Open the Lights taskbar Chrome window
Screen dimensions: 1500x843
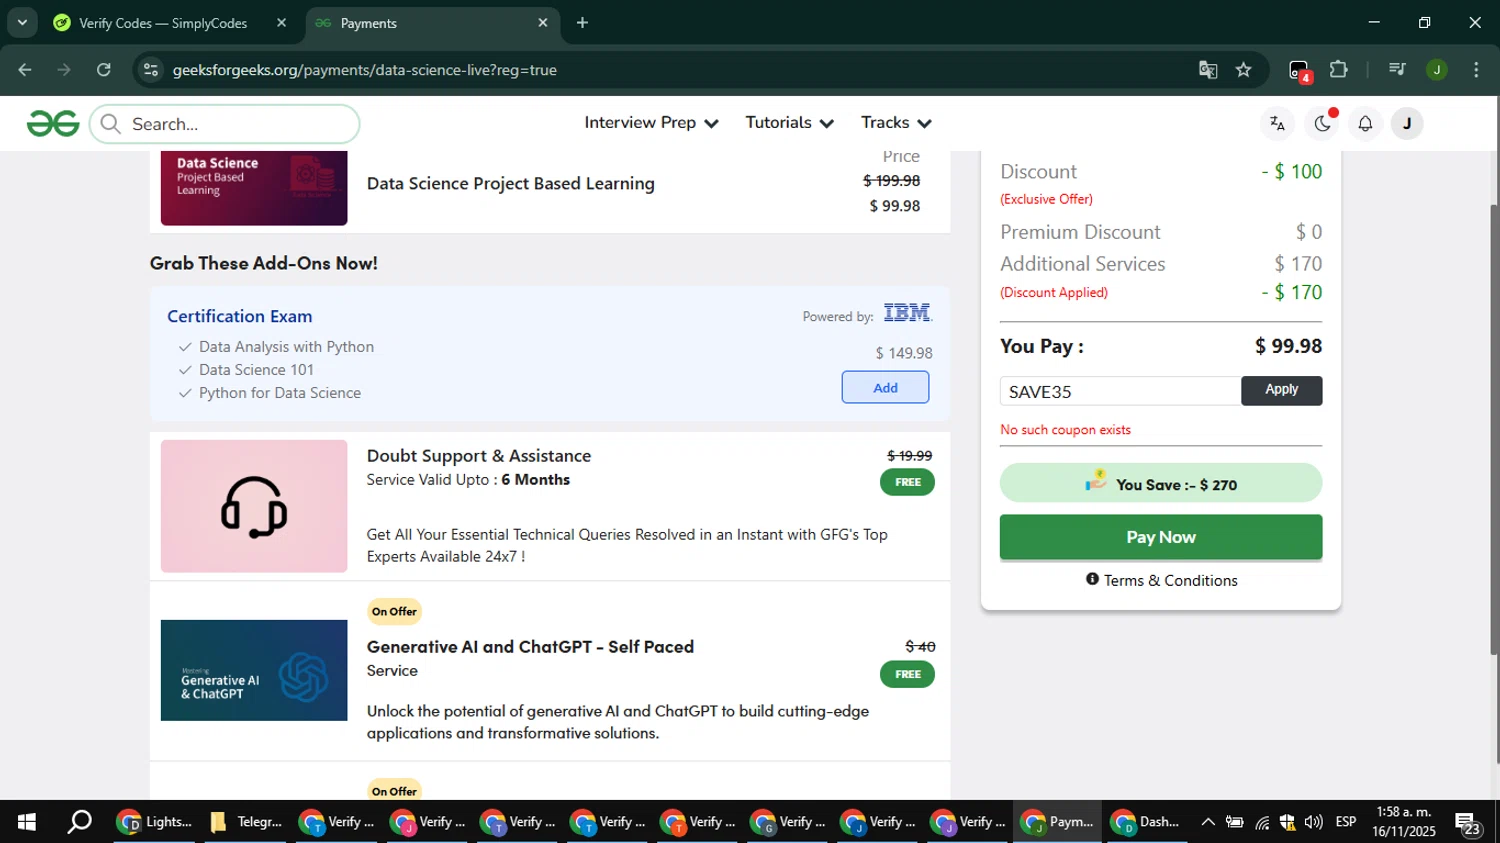[x=155, y=822]
